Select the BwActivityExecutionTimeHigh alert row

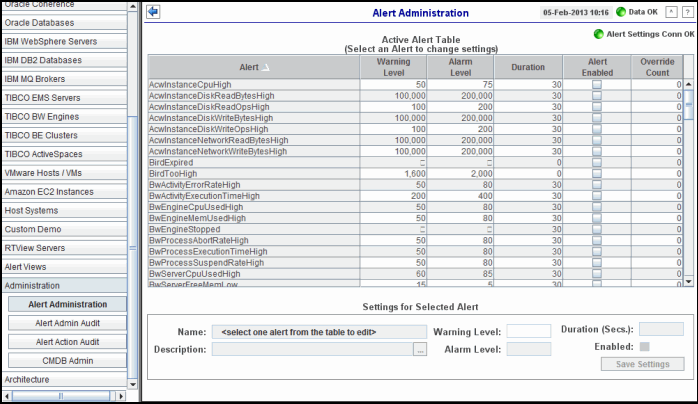(x=414, y=196)
